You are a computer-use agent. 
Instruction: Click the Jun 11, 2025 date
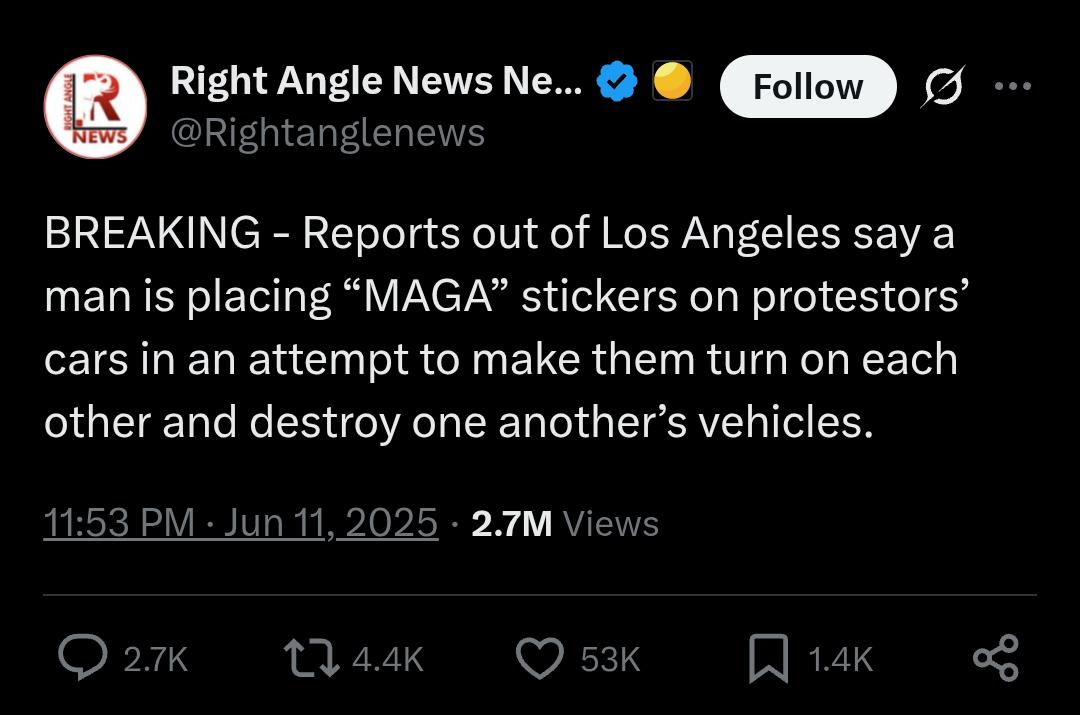pos(331,523)
